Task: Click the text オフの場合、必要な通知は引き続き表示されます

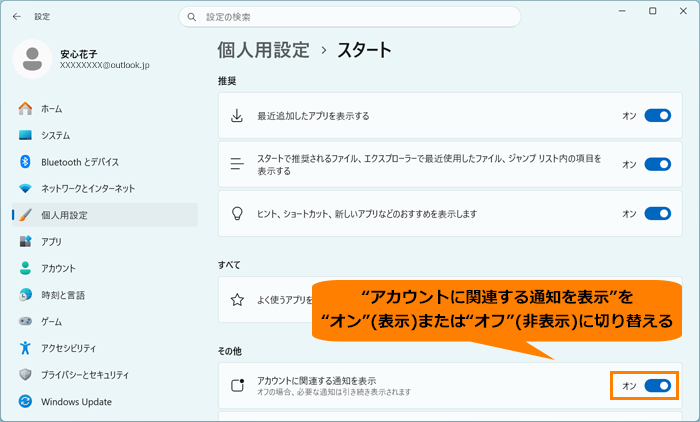Action: pyautogui.click(x=334, y=392)
